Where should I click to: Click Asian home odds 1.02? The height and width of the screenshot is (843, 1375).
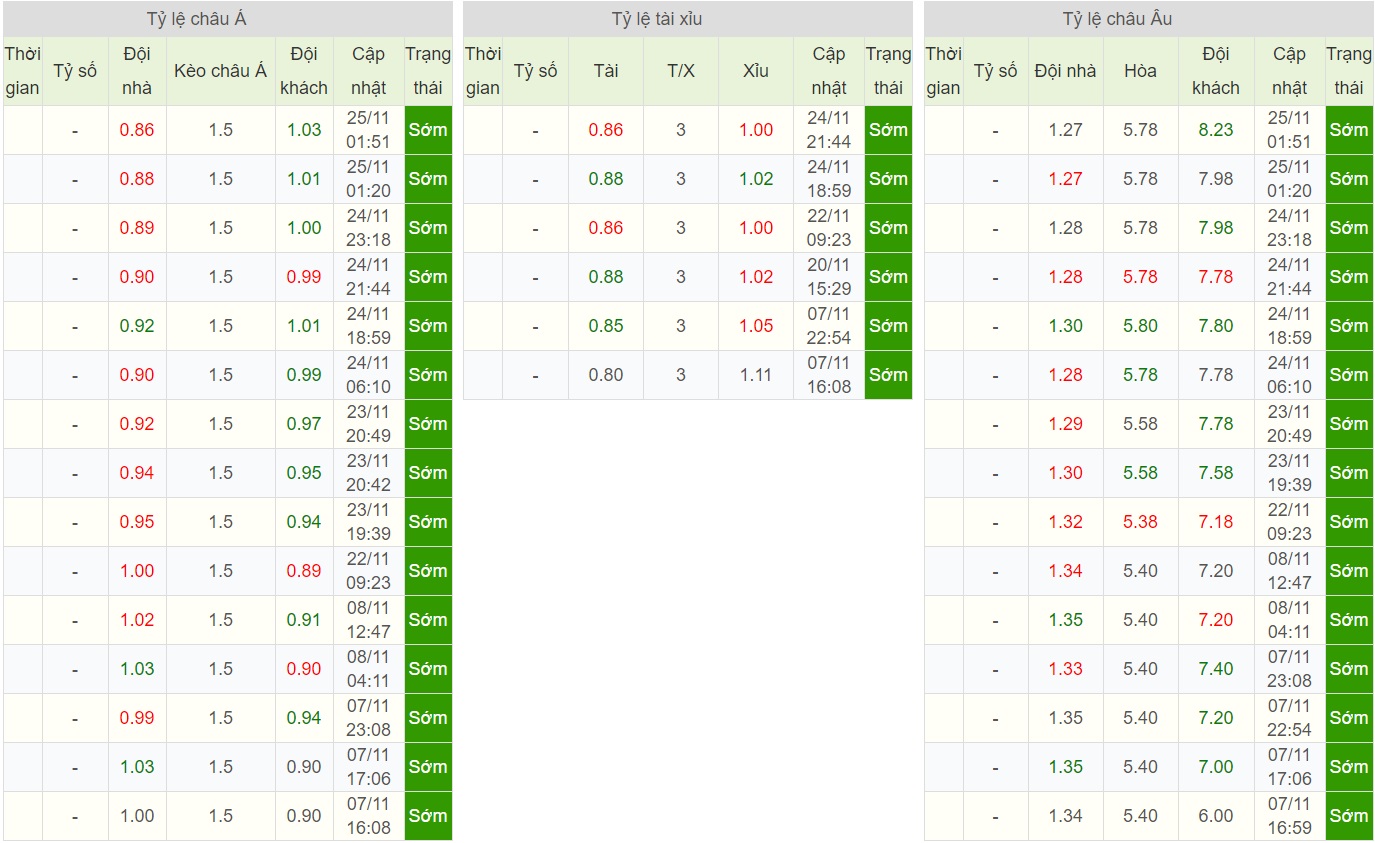137,620
